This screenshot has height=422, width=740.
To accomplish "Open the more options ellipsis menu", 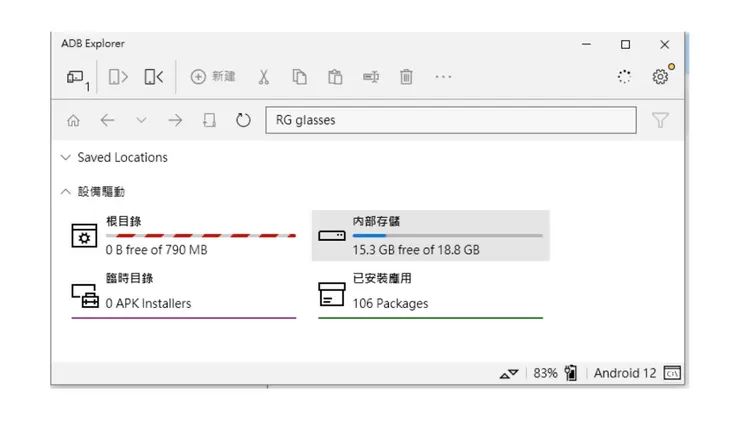I will [443, 77].
